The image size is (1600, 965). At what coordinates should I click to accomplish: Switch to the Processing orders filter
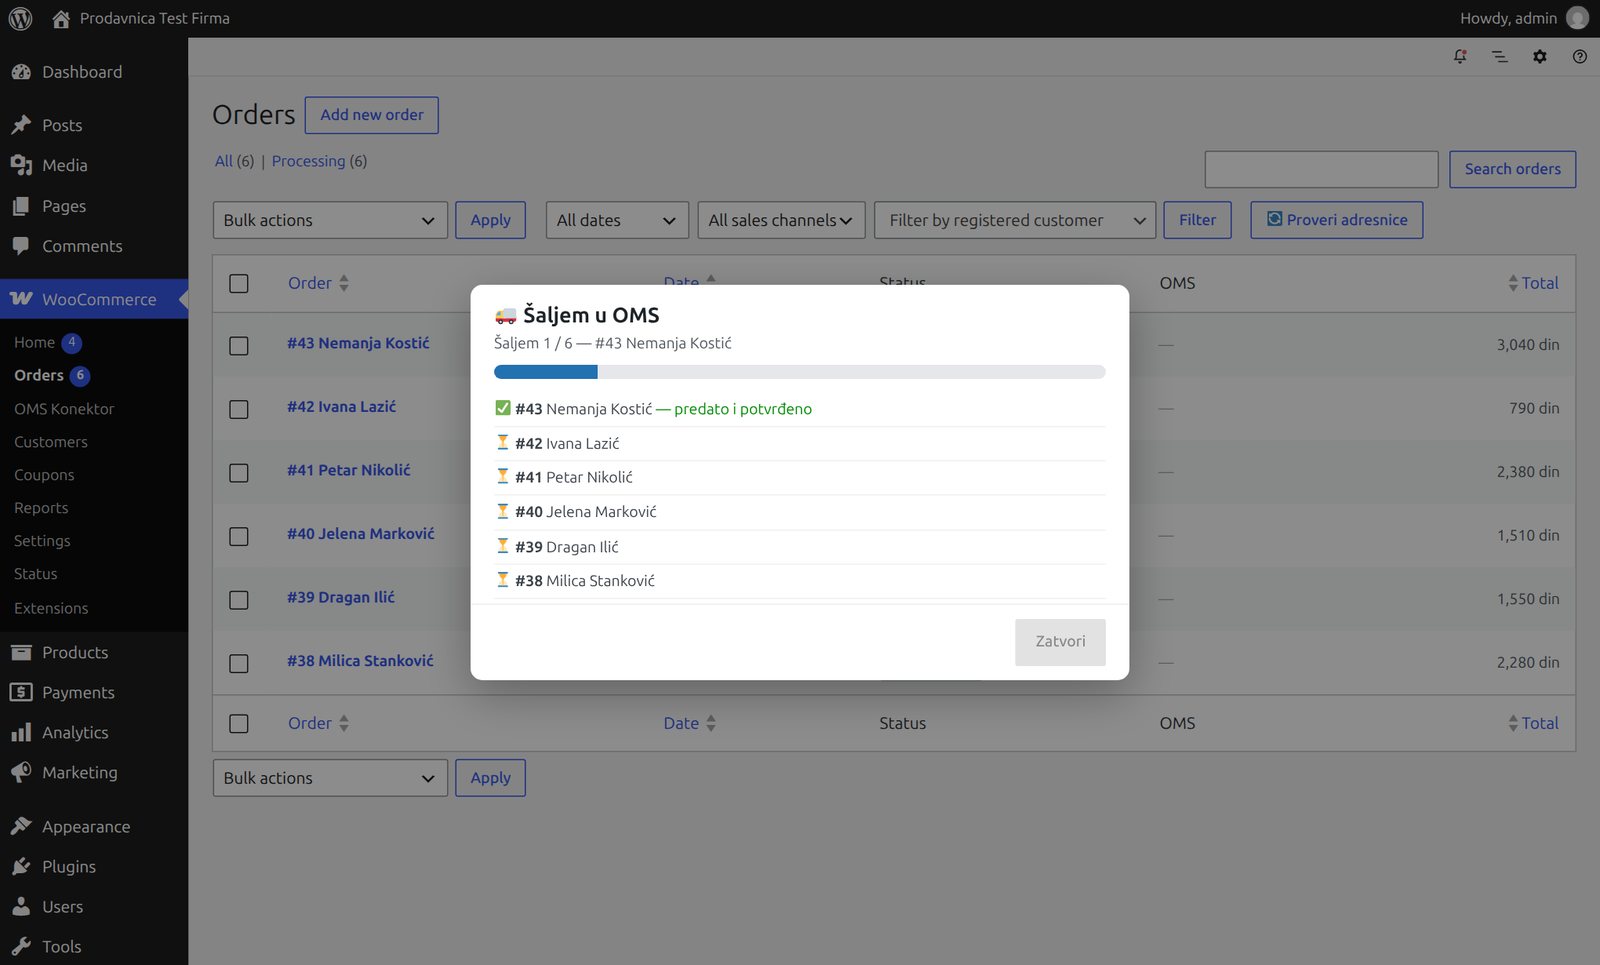pos(308,161)
